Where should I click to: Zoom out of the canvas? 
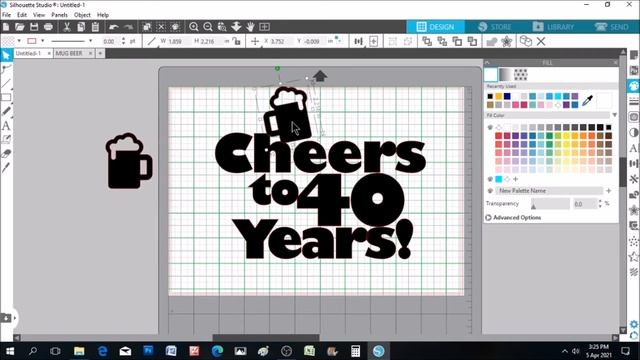(208, 27)
